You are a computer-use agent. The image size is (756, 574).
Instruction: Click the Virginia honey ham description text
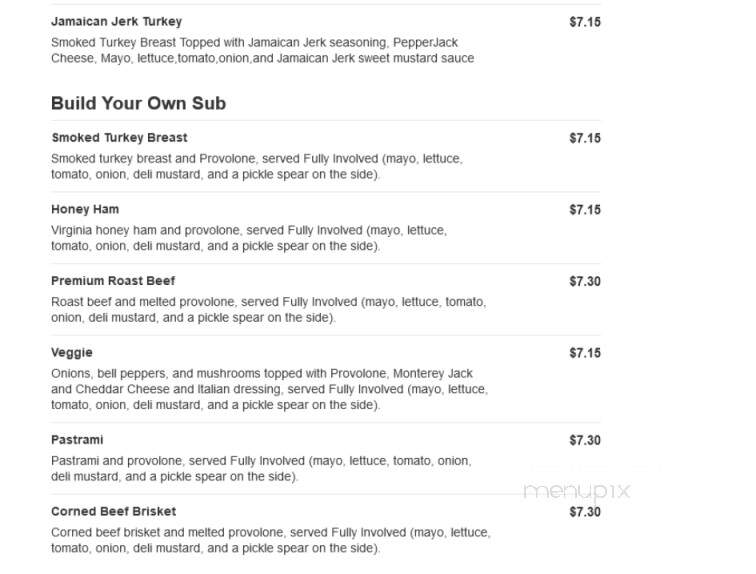[249, 238]
